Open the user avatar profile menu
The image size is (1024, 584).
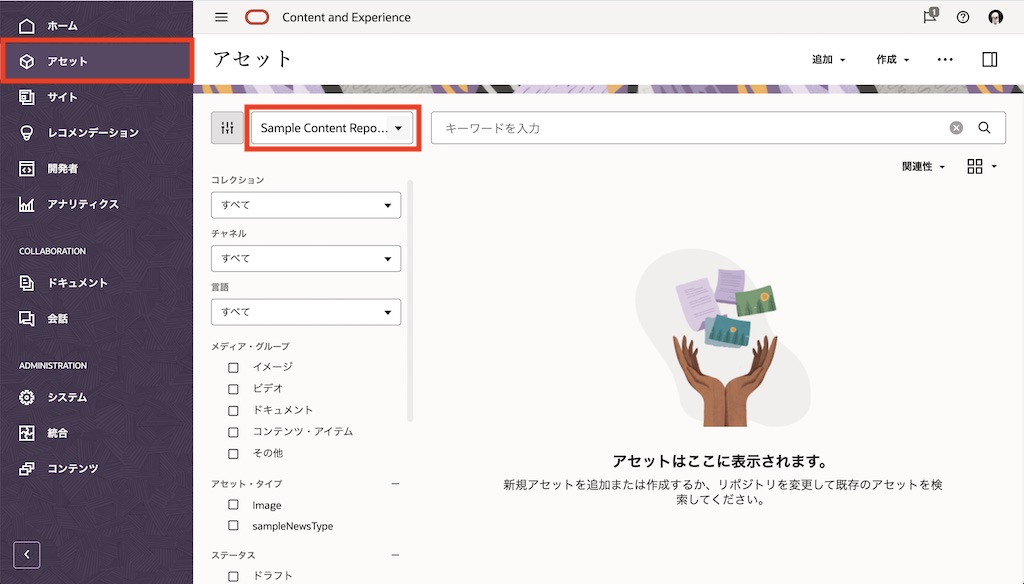click(995, 17)
